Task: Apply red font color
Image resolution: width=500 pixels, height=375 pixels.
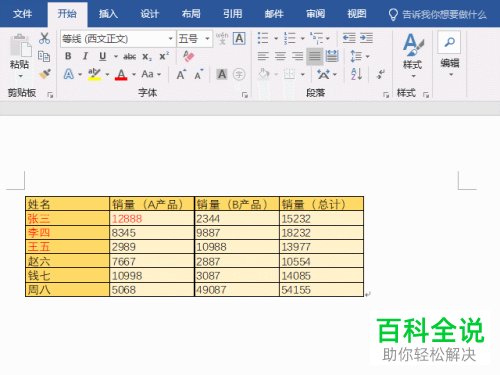Action: (x=121, y=74)
